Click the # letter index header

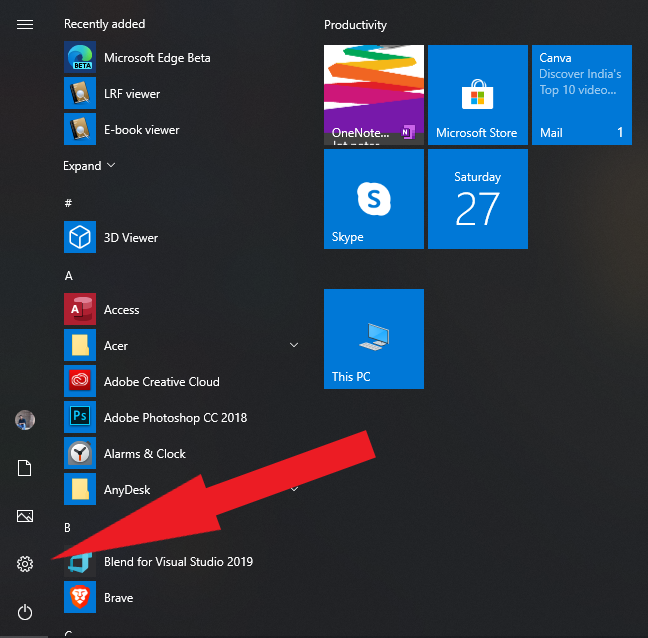click(x=68, y=203)
